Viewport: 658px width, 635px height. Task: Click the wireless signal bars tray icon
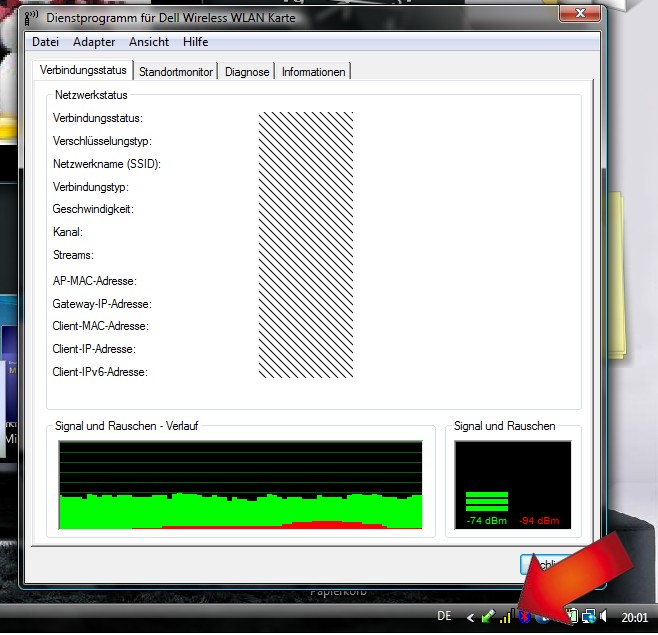click(x=507, y=617)
